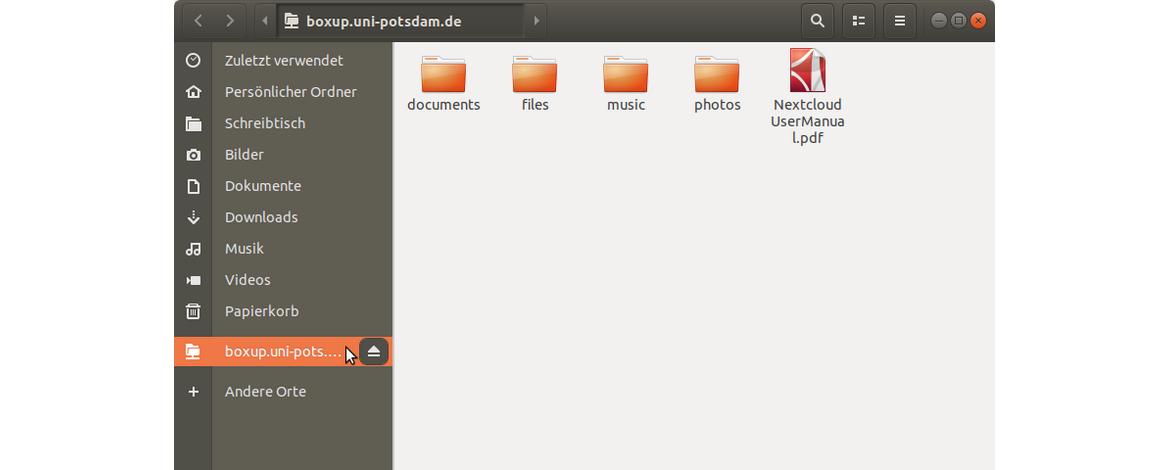Image resolution: width=1170 pixels, height=470 pixels.
Task: Open the hamburger menu button
Action: (900, 20)
